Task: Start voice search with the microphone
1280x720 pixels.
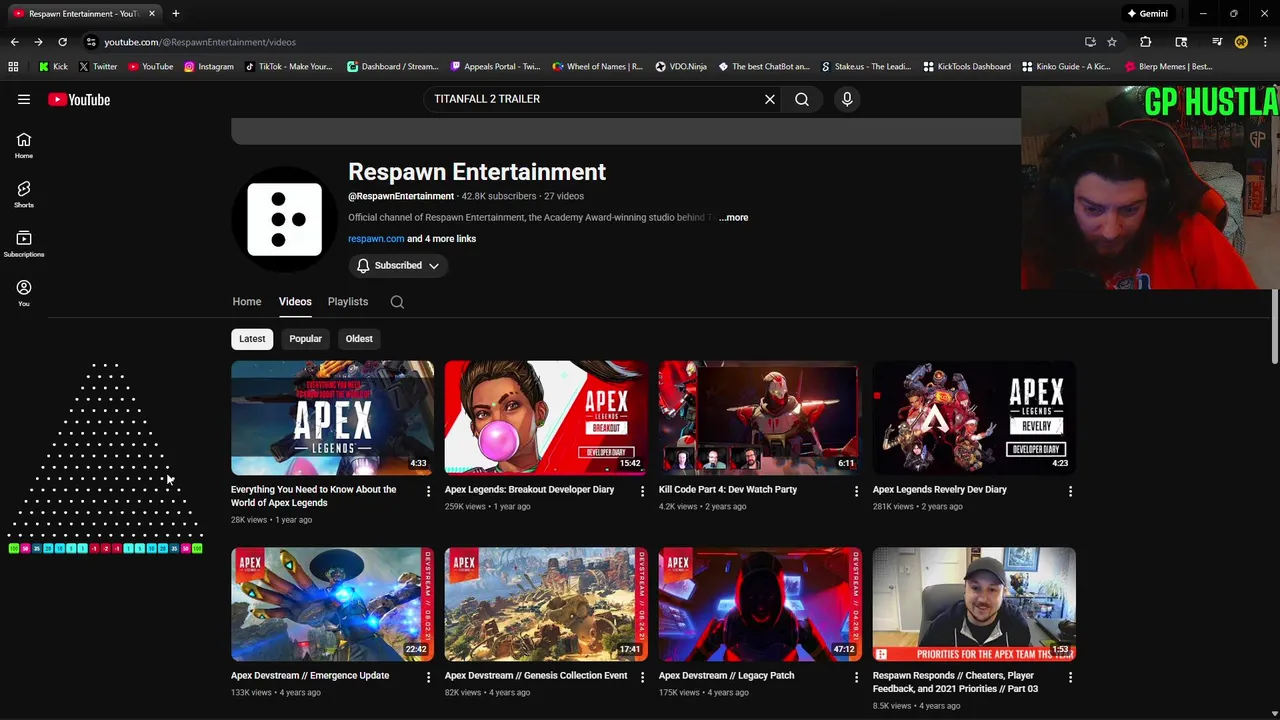Action: coord(847,99)
